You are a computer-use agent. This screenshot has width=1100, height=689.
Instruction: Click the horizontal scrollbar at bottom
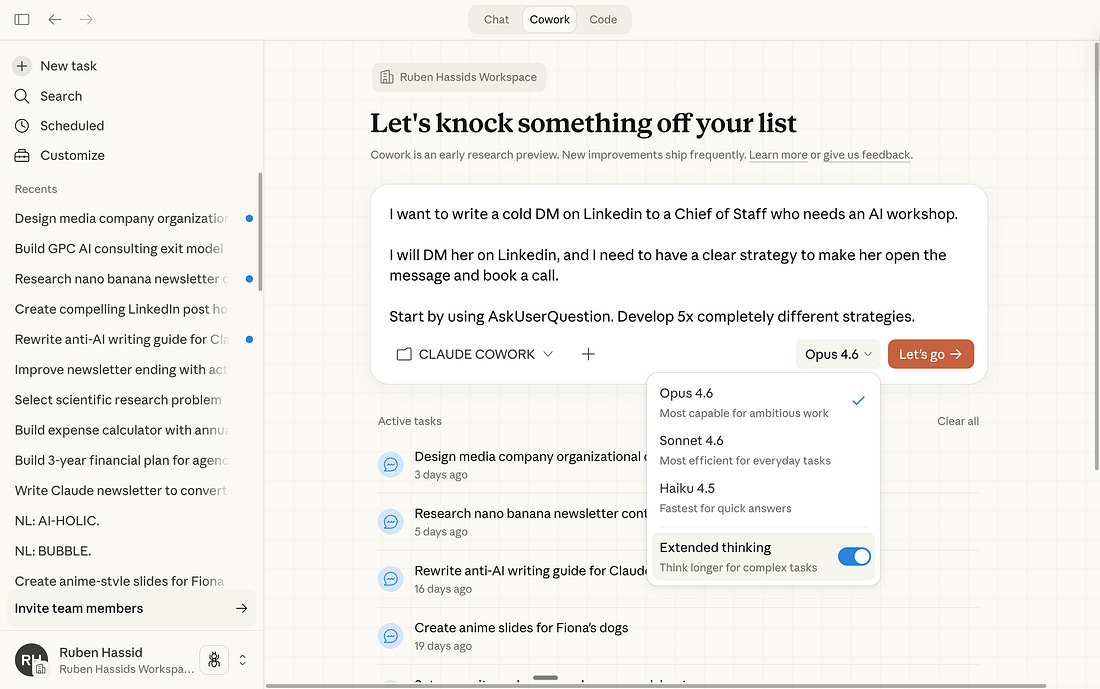coord(655,685)
